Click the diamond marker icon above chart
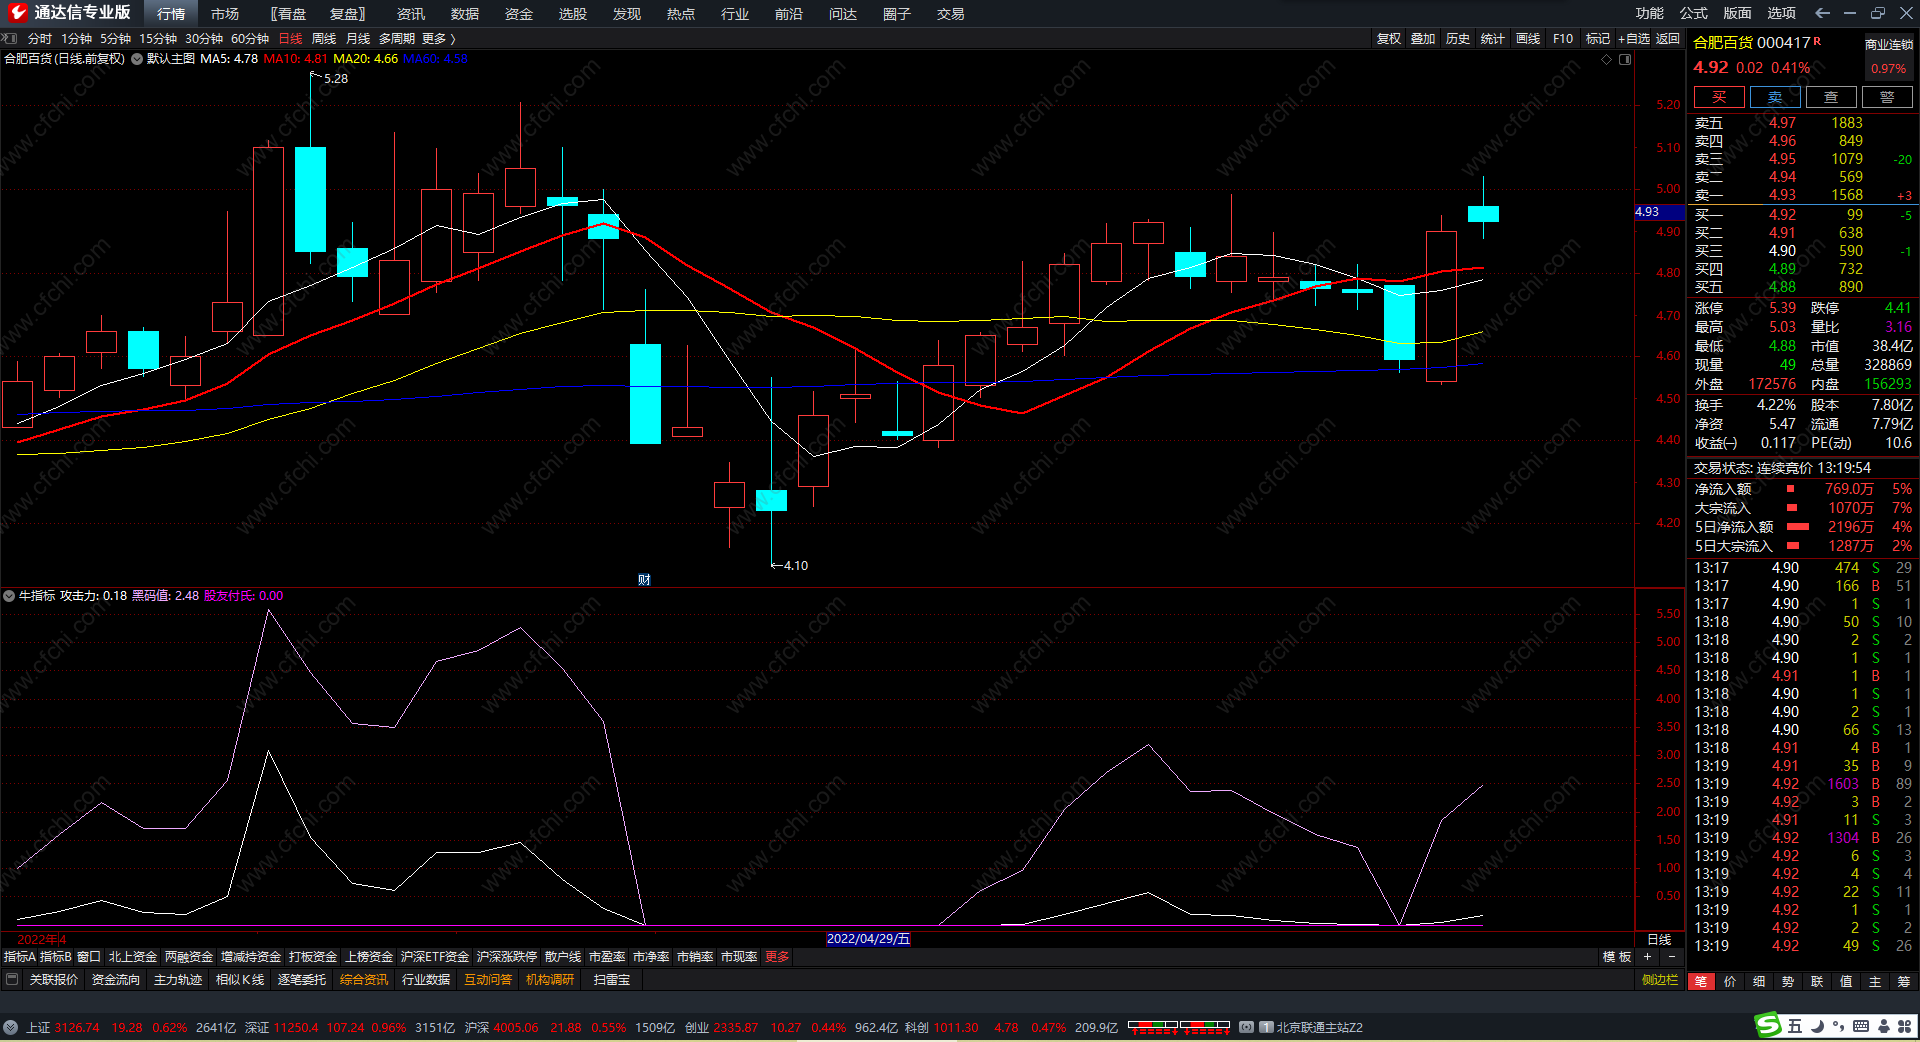Screen dimensions: 1920x1042 [1607, 59]
